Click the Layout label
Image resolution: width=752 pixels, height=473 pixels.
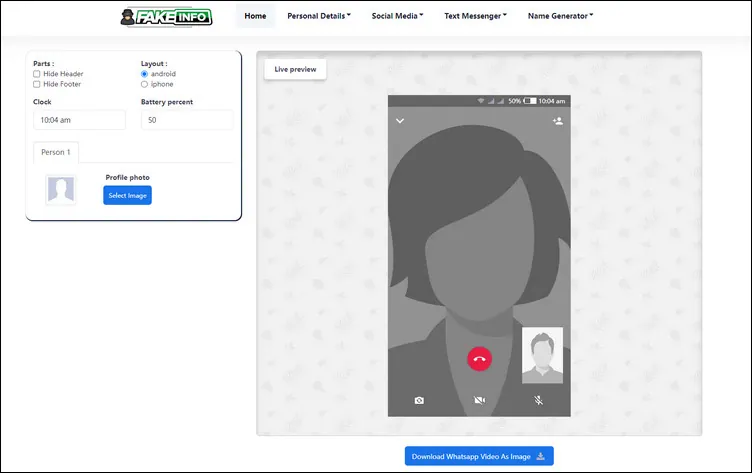click(154, 63)
